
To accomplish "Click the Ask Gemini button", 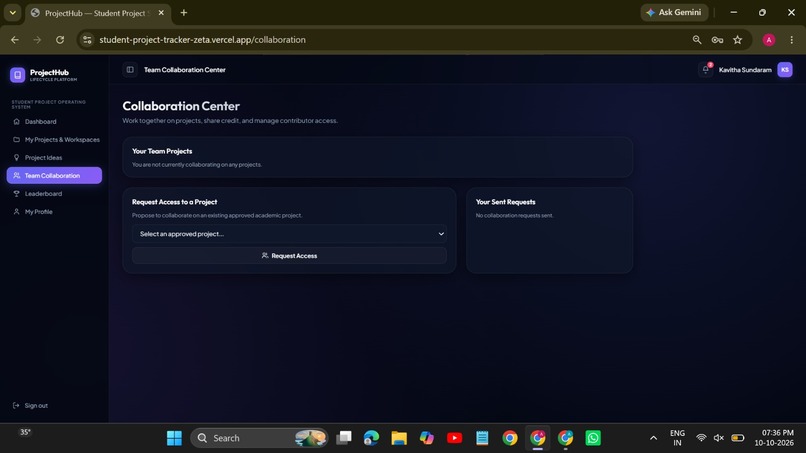I will point(674,12).
